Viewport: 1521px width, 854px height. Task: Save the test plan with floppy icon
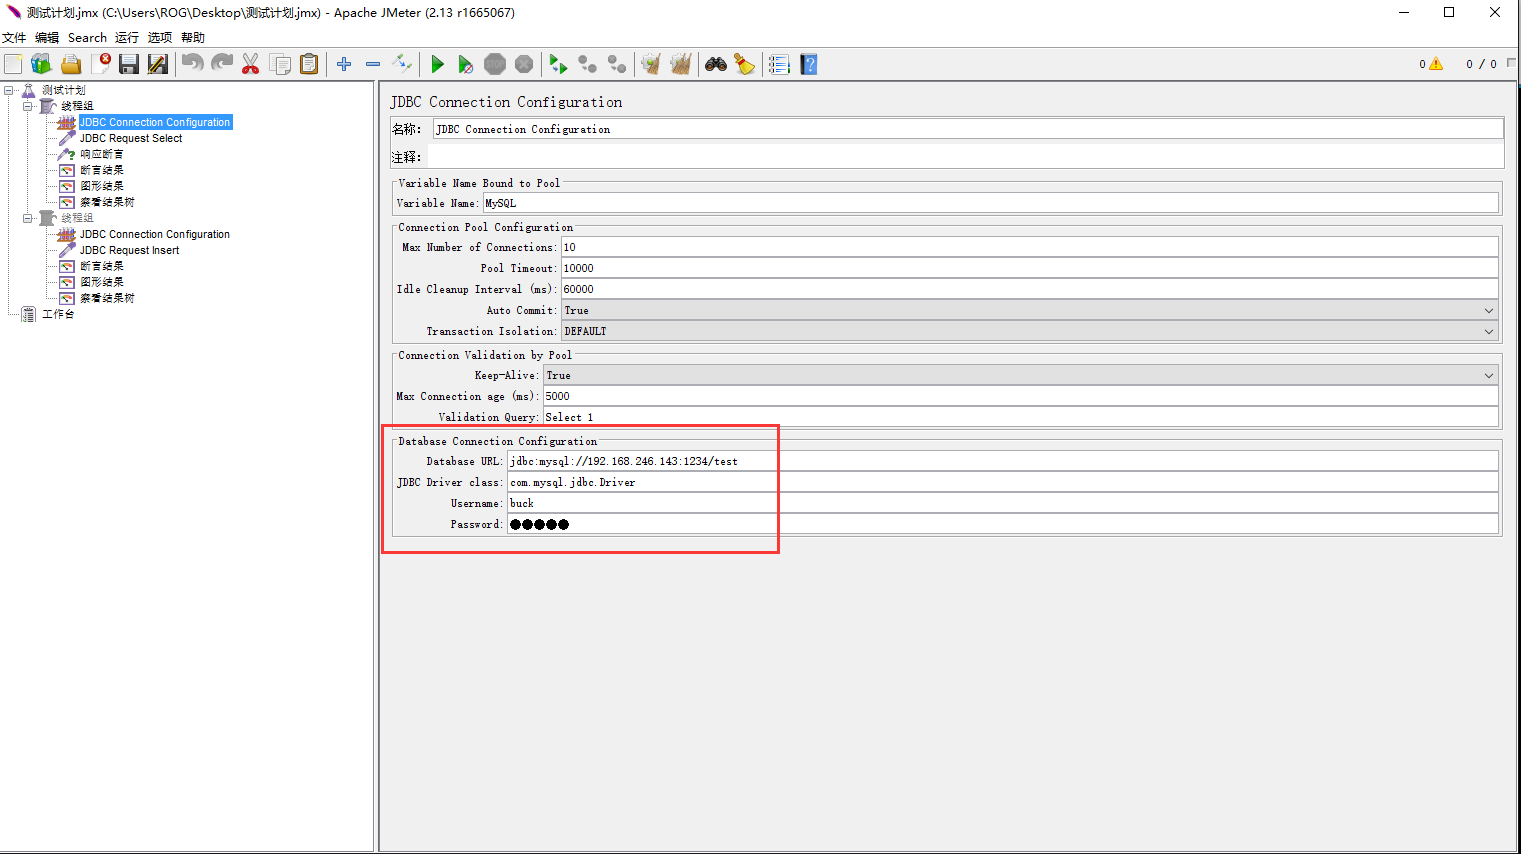(129, 64)
